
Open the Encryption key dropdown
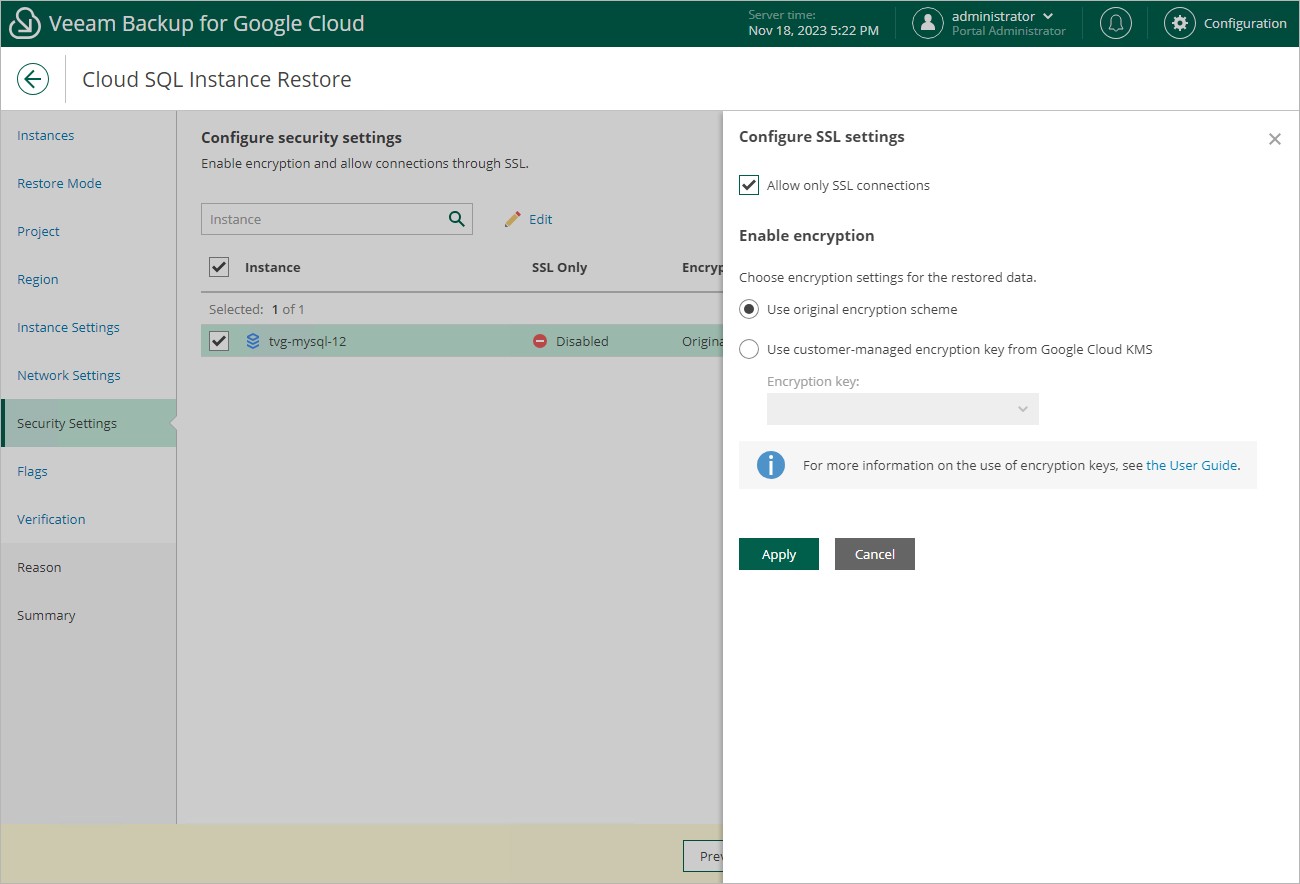[903, 409]
